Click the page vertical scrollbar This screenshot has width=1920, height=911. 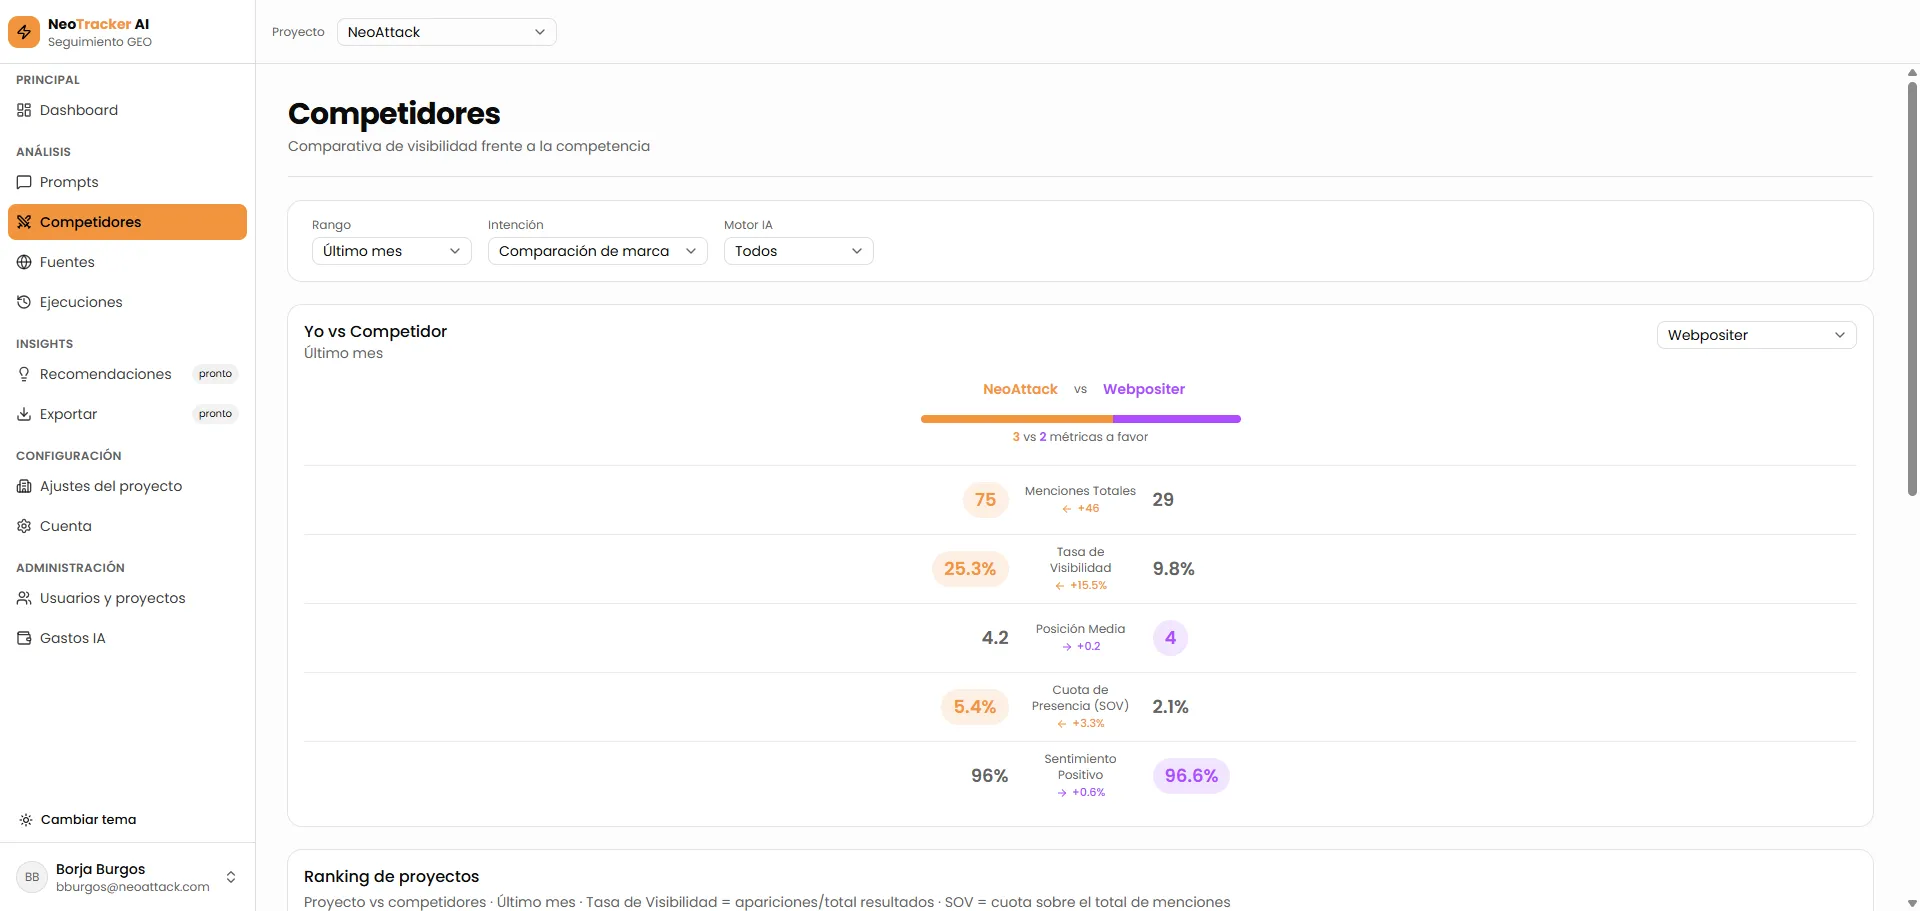(x=1912, y=288)
